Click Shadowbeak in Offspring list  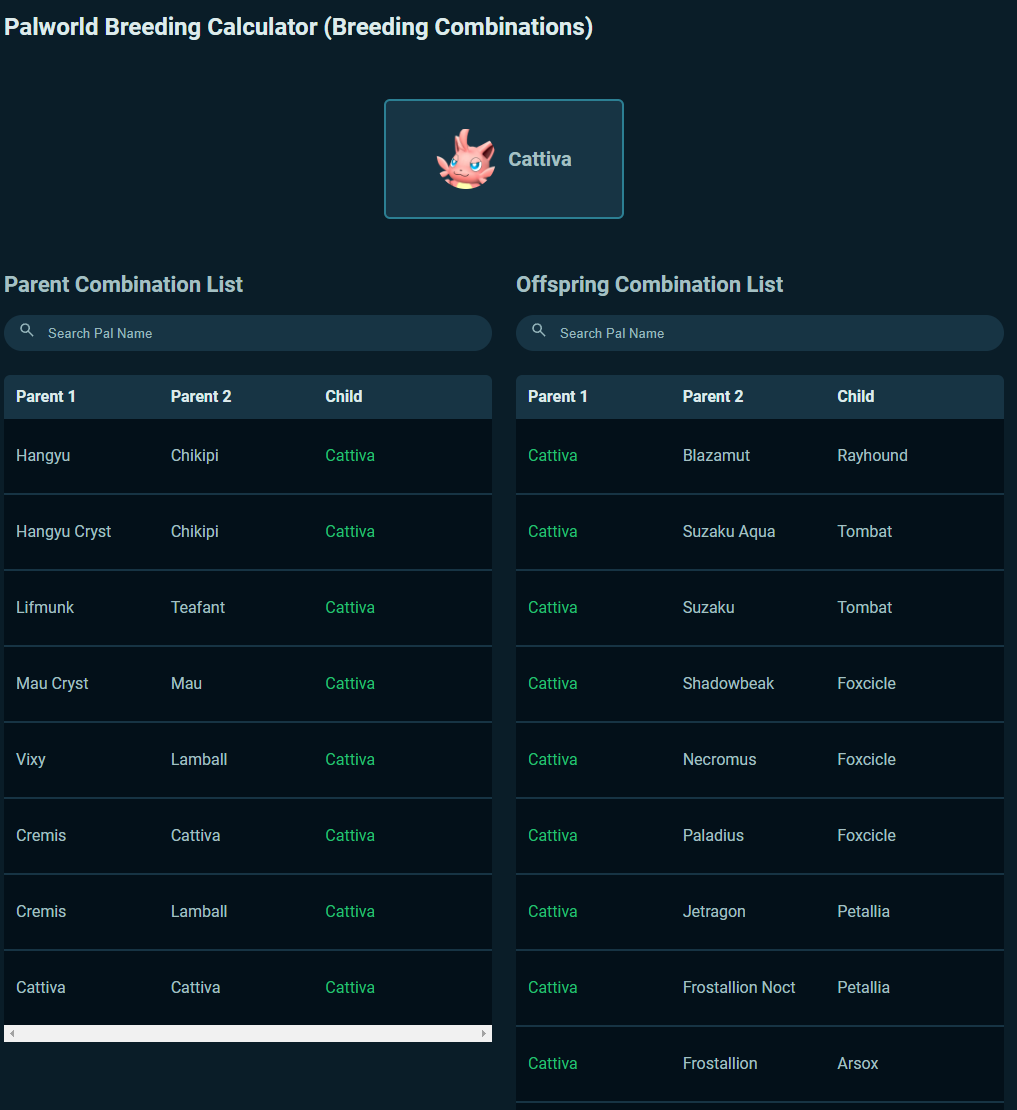pyautogui.click(x=728, y=683)
